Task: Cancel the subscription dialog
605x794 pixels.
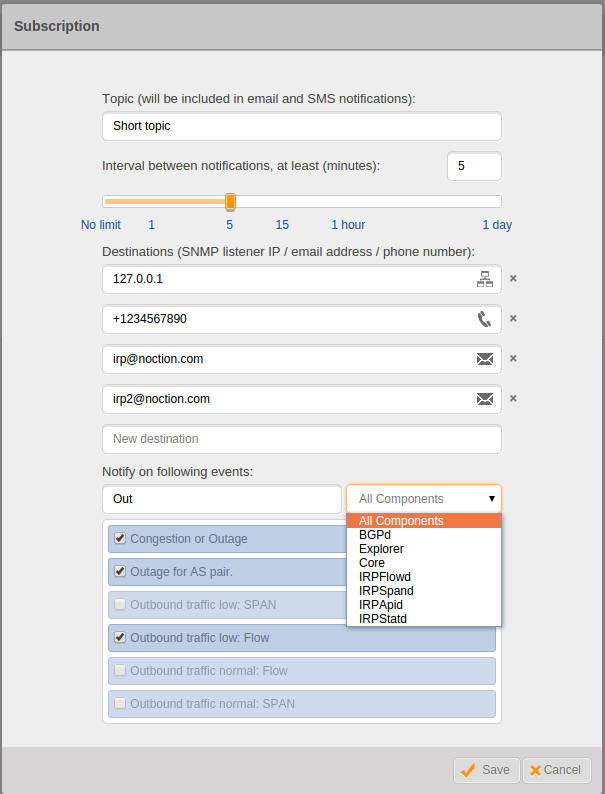Action: click(556, 770)
